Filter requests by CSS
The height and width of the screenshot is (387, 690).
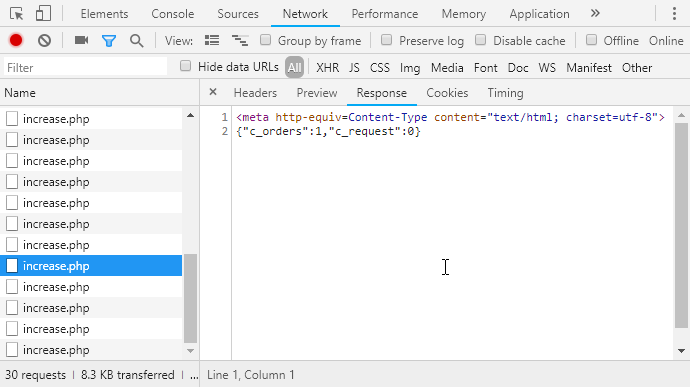coord(380,68)
